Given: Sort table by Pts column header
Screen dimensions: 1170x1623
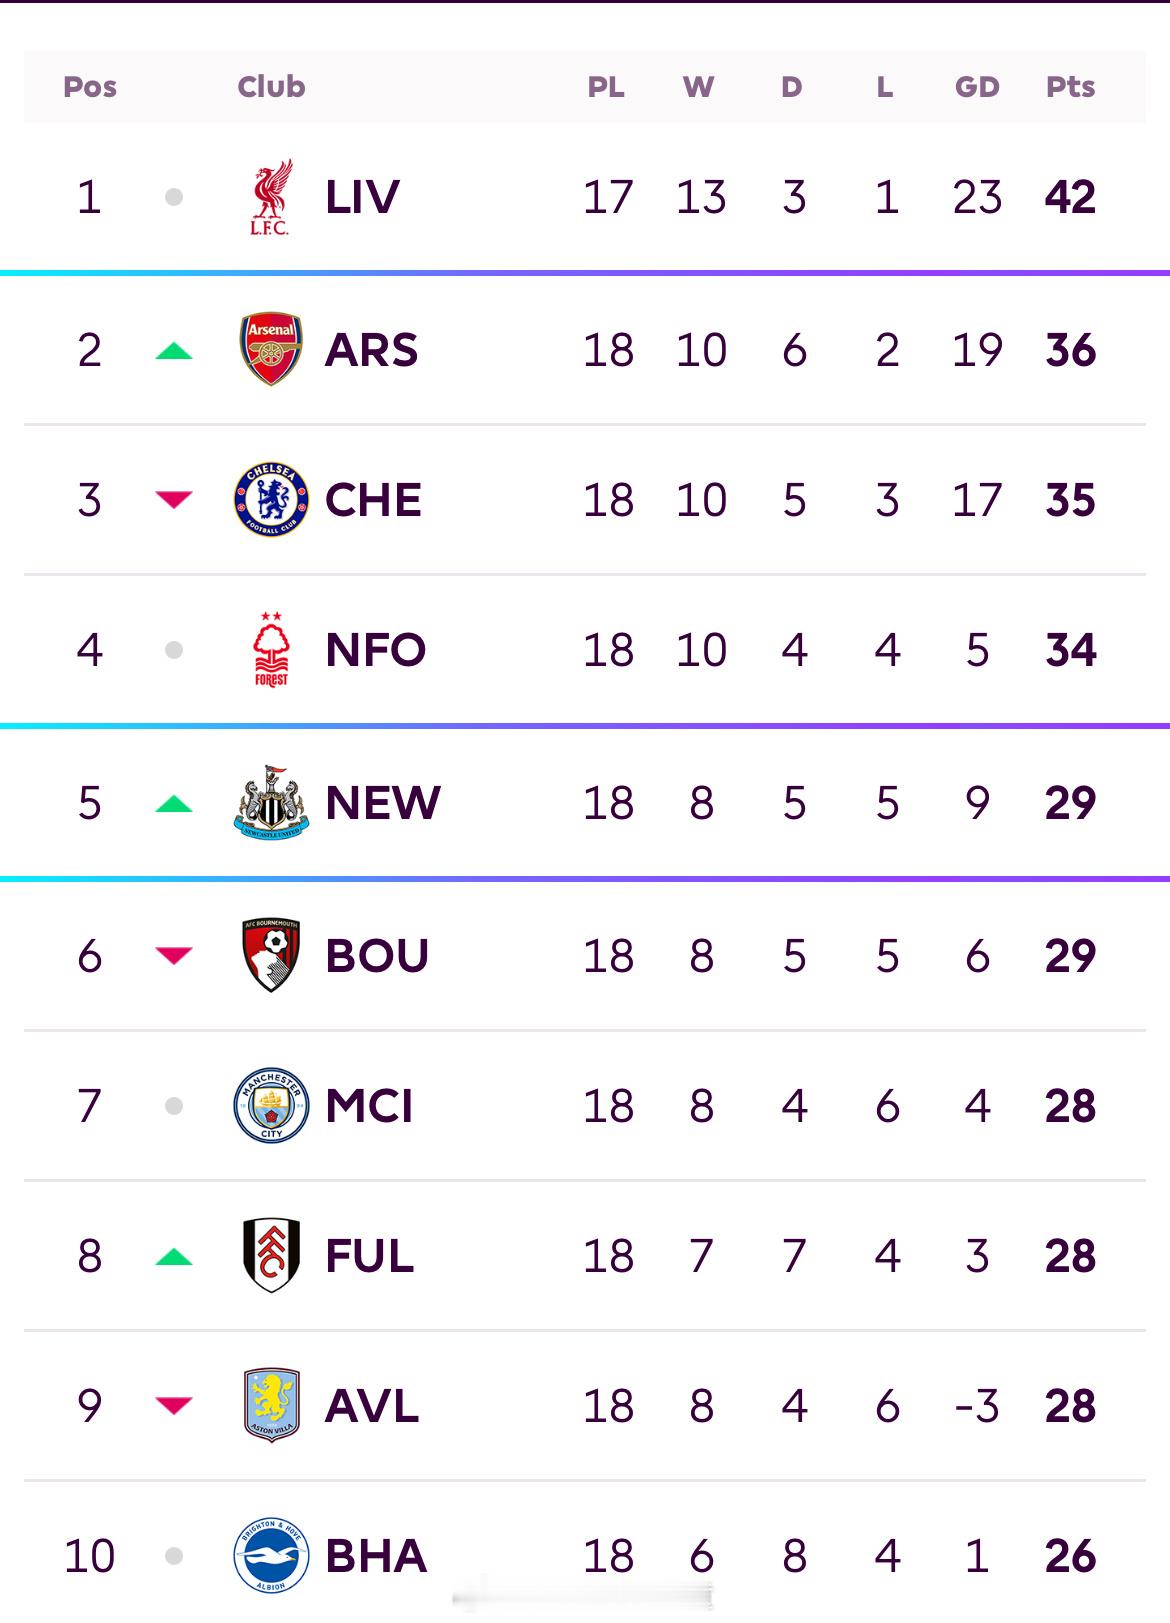Looking at the screenshot, I should (x=1070, y=87).
